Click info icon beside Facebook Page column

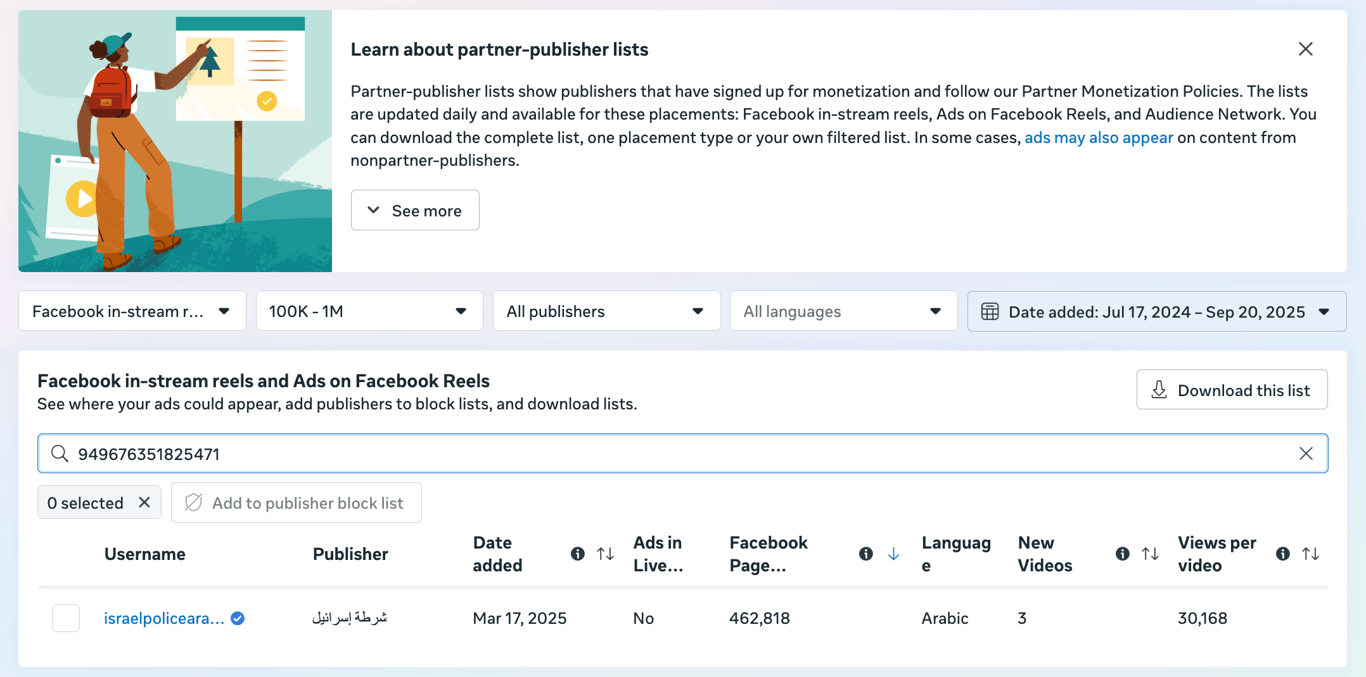point(866,554)
